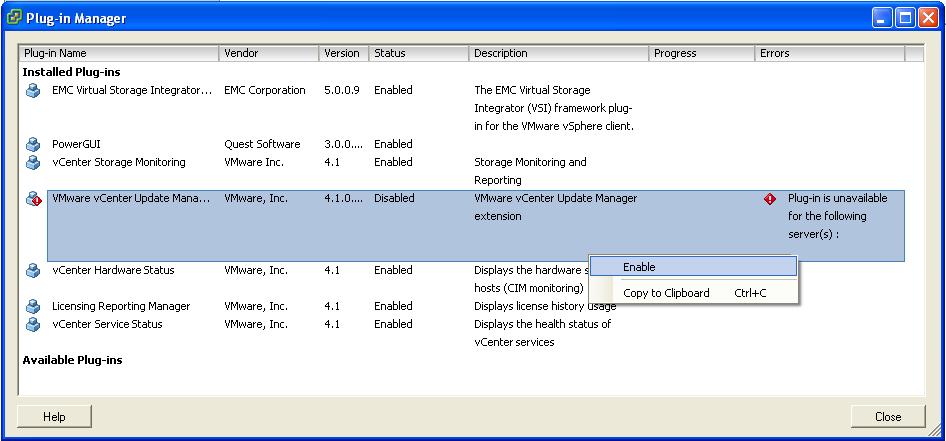The width and height of the screenshot is (946, 441).
Task: Select Copy to Clipboard menu entry
Action: tap(665, 293)
